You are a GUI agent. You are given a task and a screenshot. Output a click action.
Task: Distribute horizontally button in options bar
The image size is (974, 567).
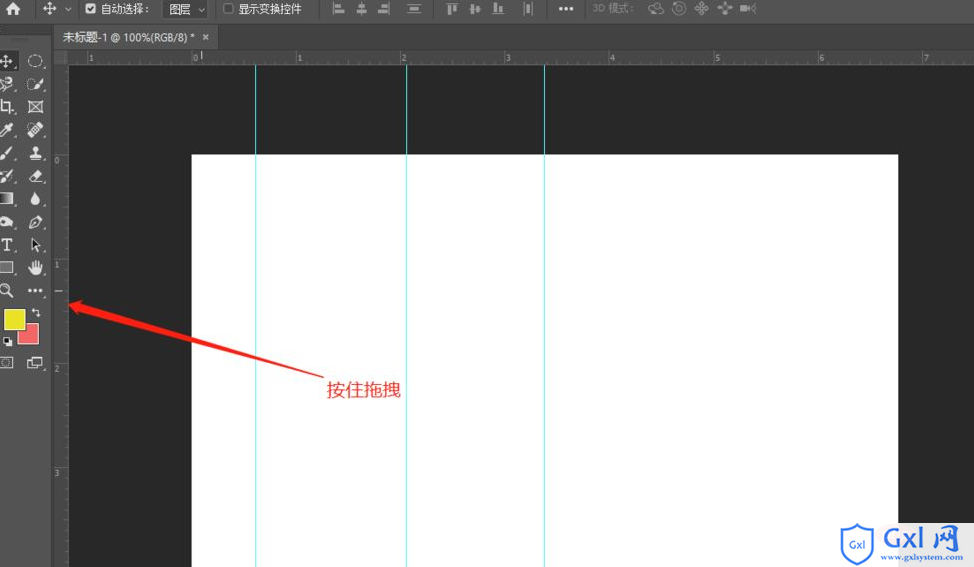point(528,9)
